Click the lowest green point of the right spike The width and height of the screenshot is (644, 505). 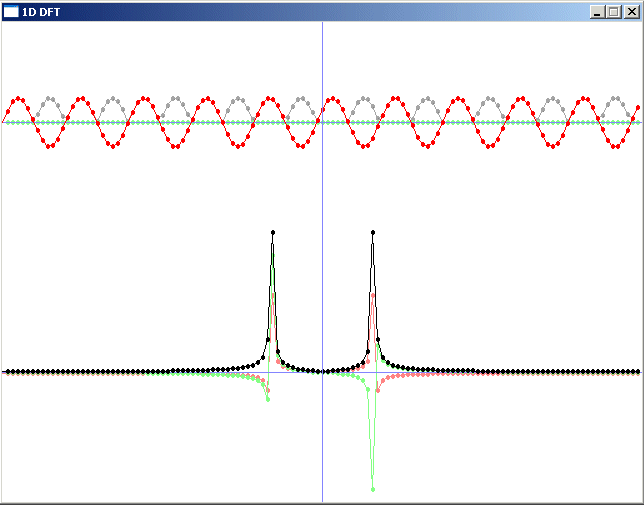tap(372, 489)
